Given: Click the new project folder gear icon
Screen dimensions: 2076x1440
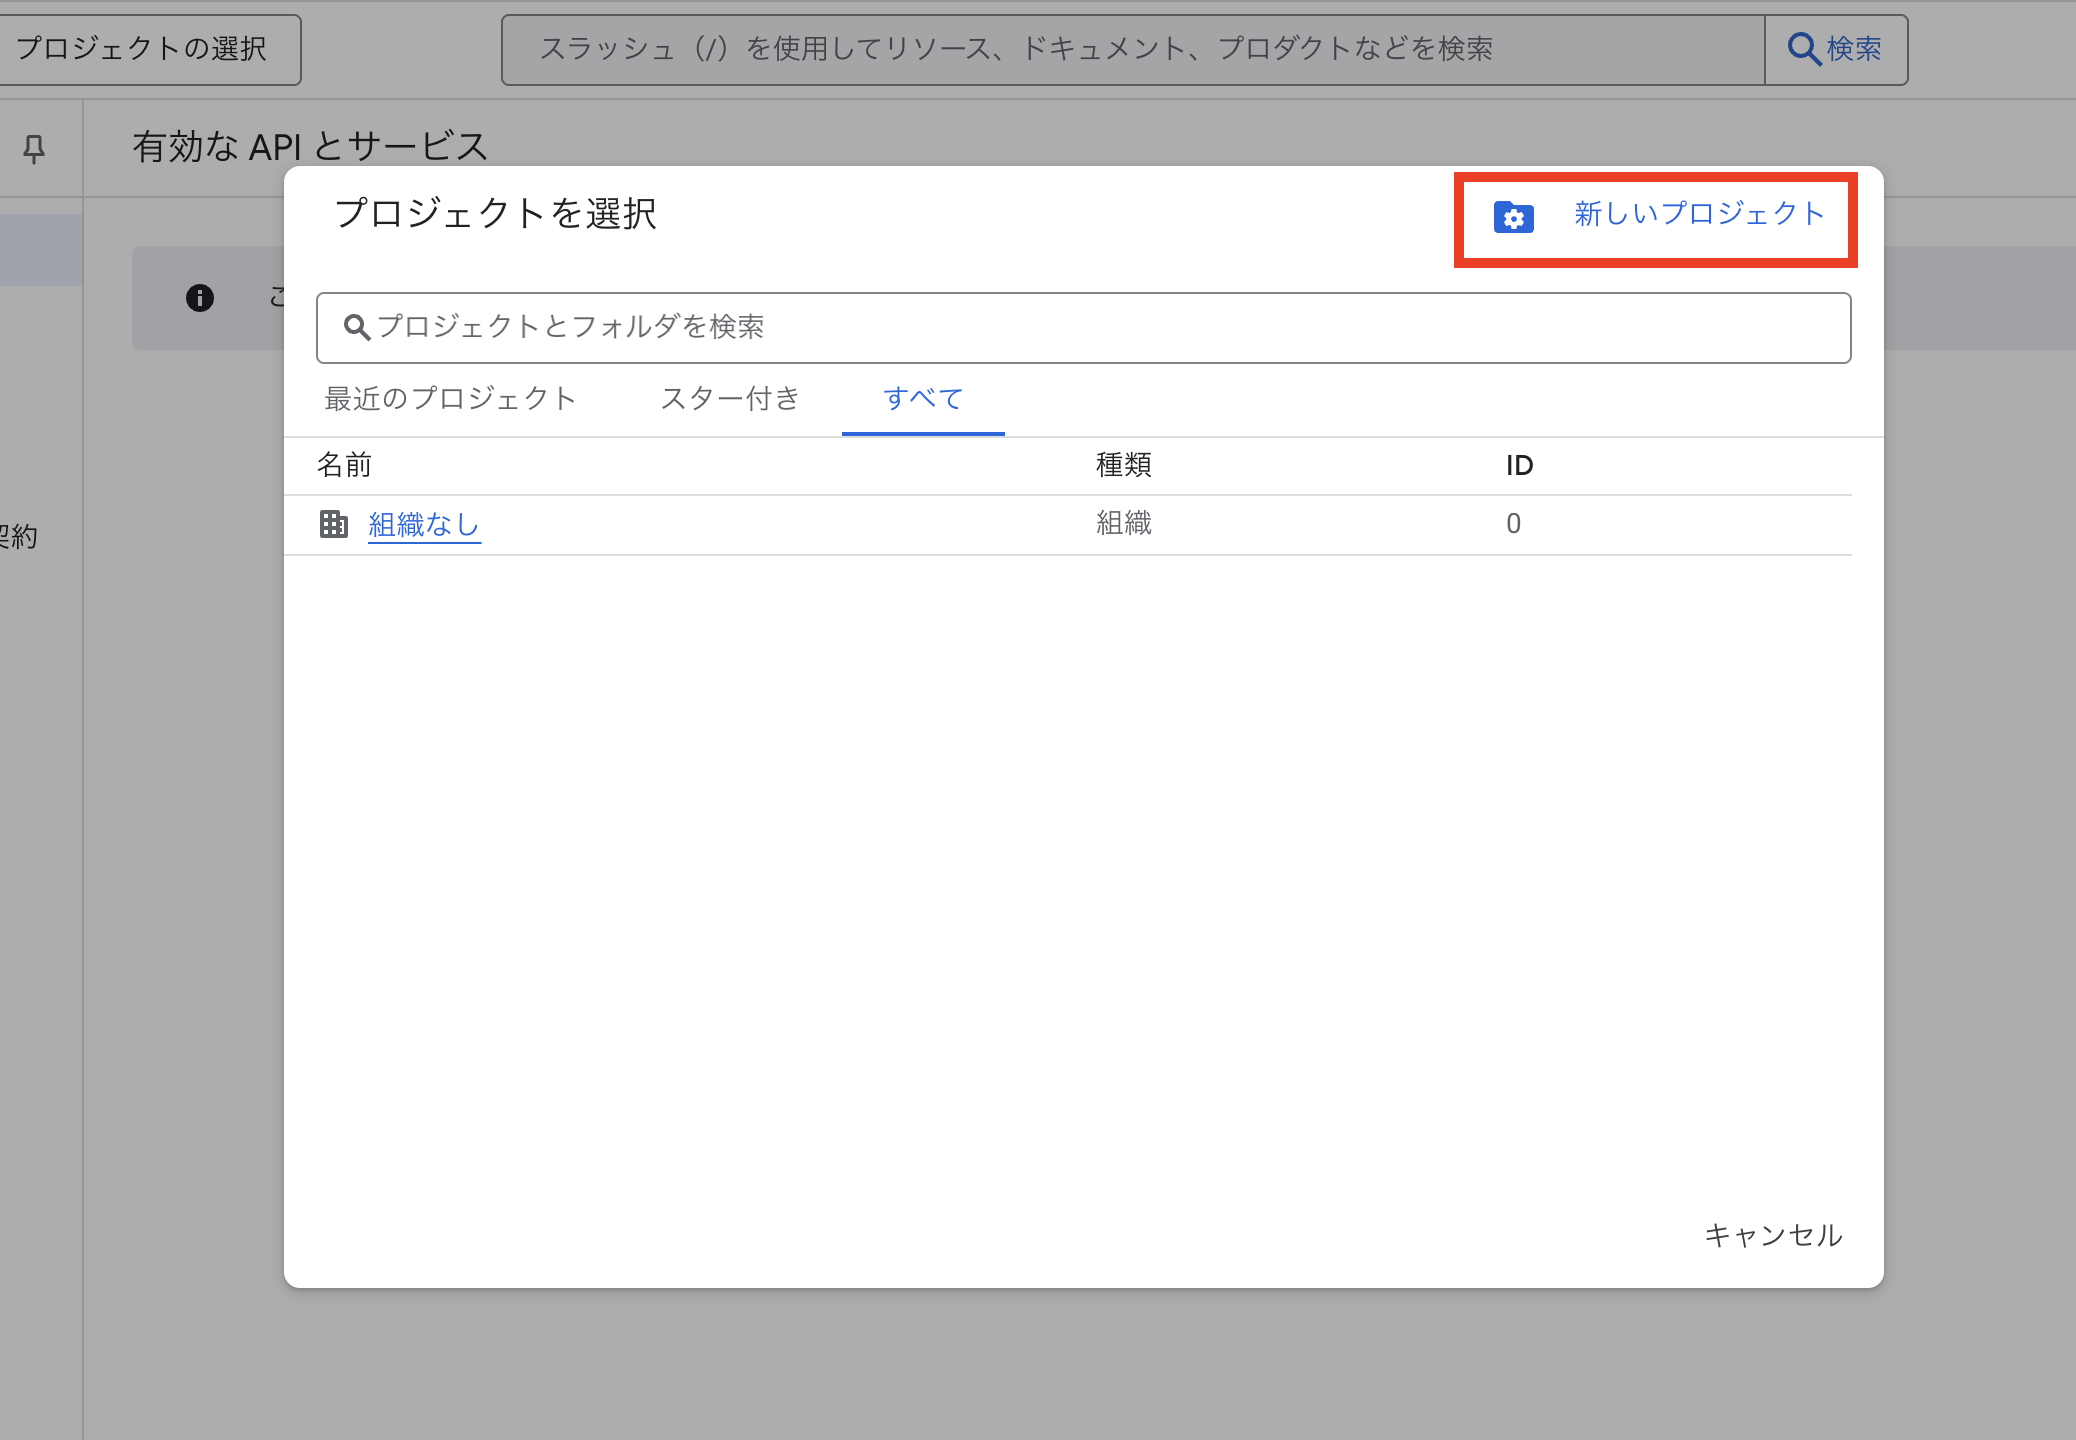Looking at the screenshot, I should click(x=1513, y=217).
